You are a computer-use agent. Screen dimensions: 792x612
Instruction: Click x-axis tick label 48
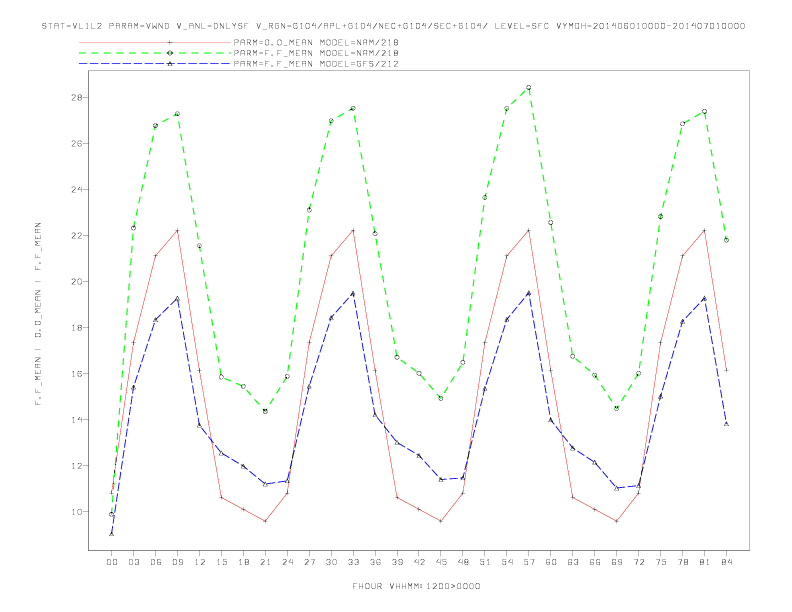pyautogui.click(x=463, y=562)
